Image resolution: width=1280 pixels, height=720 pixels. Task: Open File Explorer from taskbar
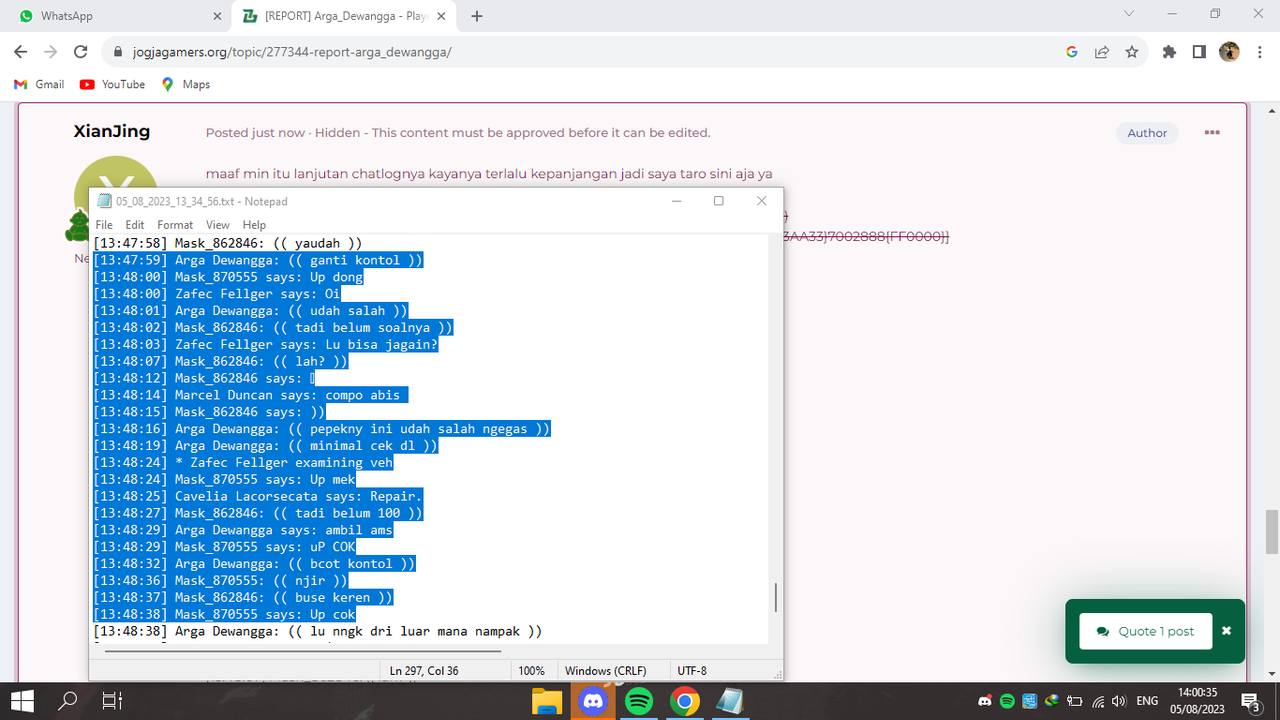coord(546,701)
